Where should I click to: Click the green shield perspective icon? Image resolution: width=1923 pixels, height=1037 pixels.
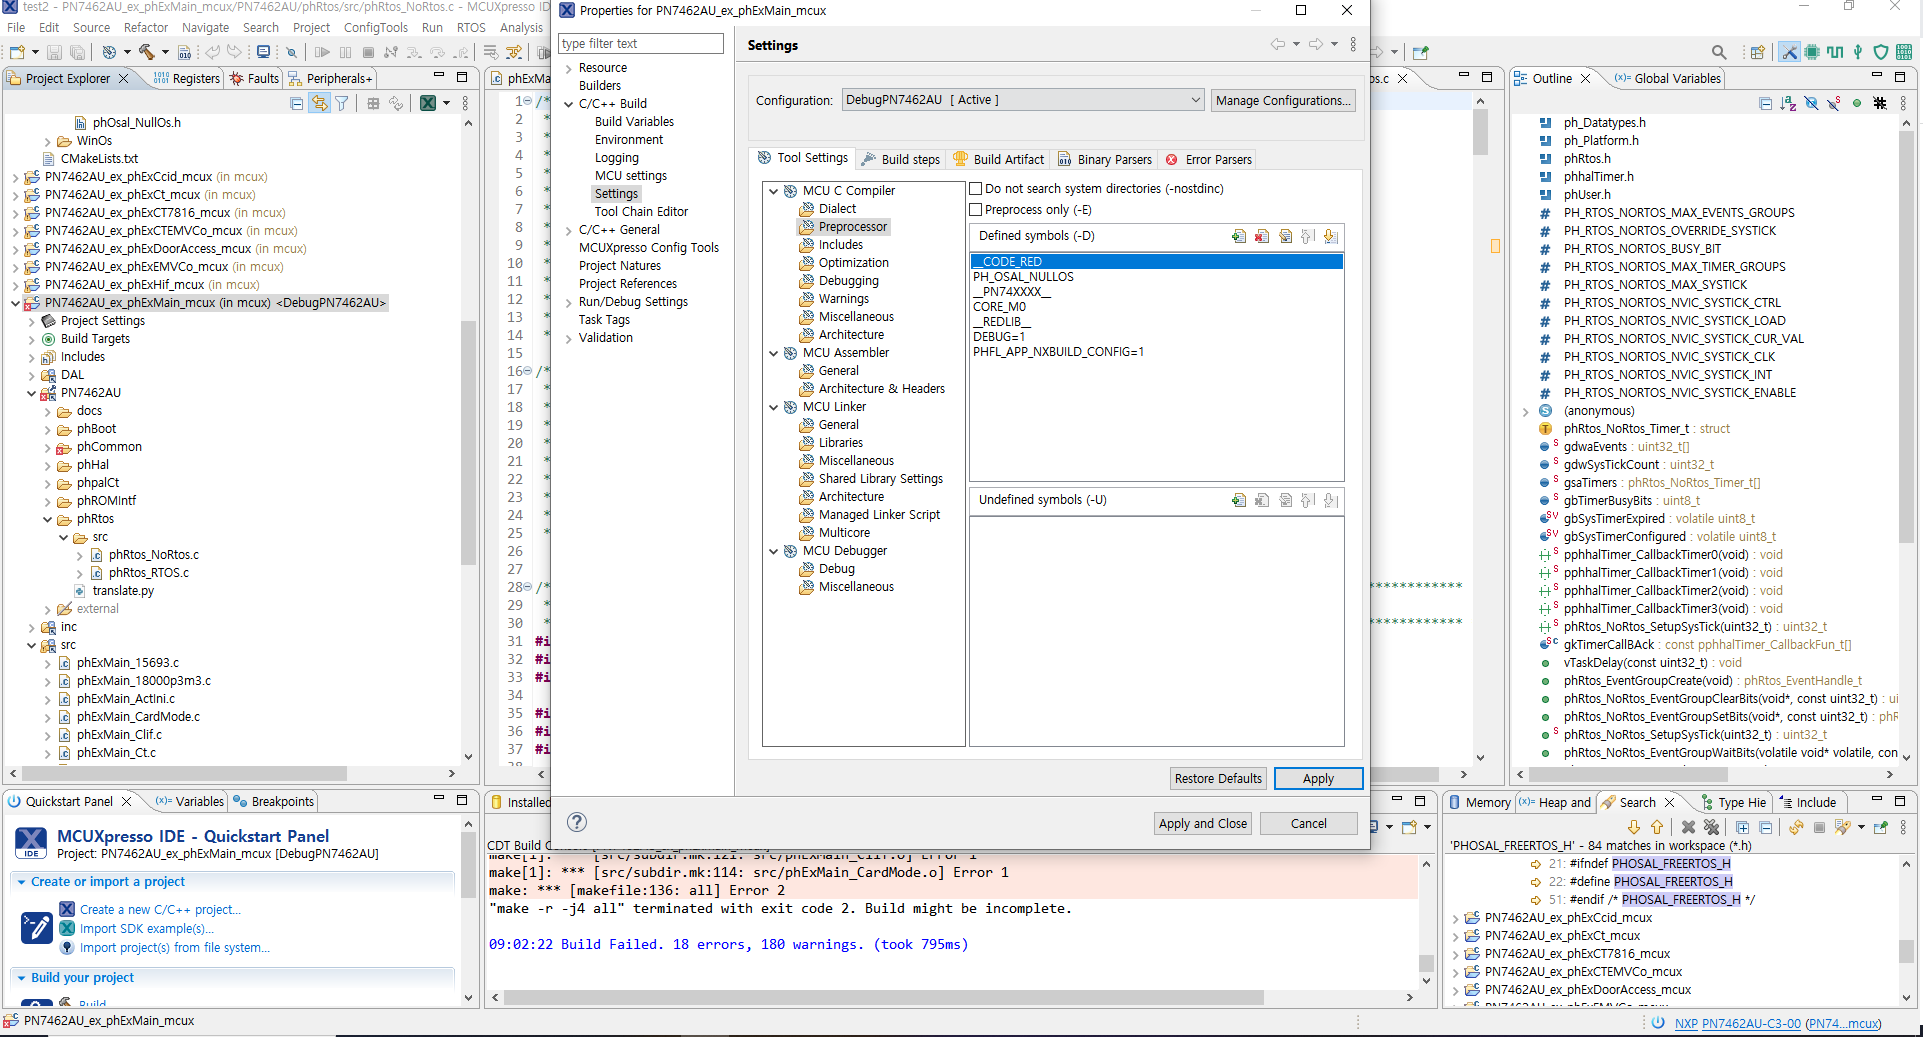pyautogui.click(x=1881, y=52)
